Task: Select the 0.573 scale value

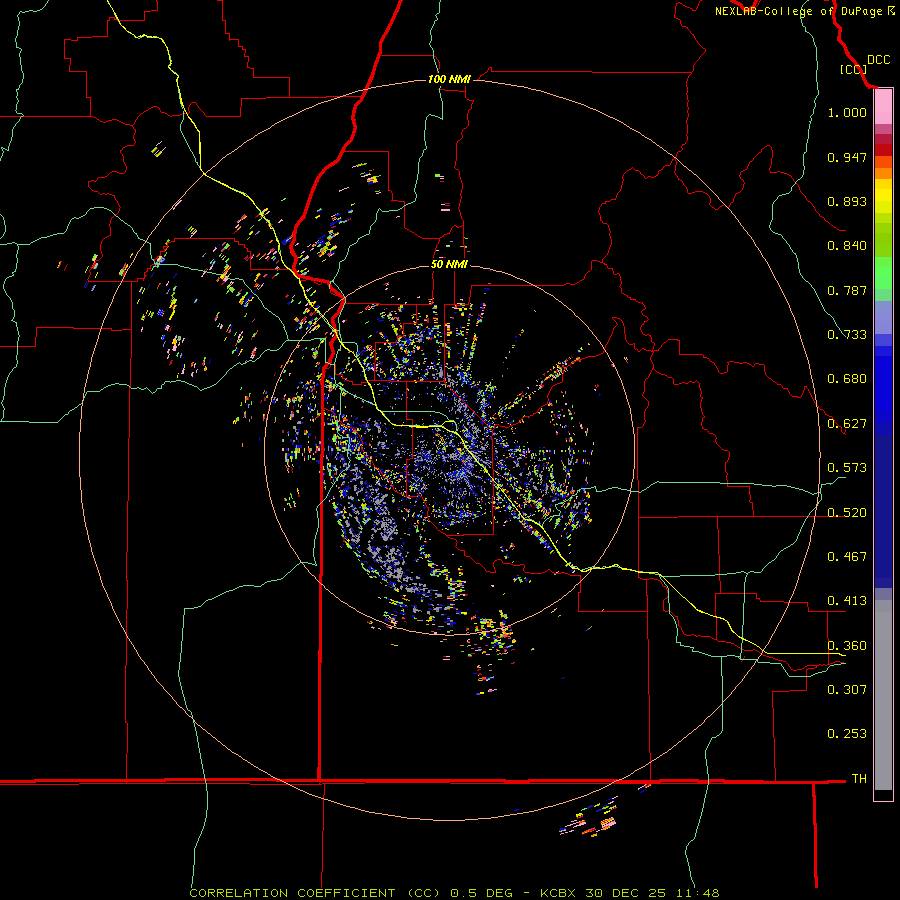Action: tap(847, 468)
